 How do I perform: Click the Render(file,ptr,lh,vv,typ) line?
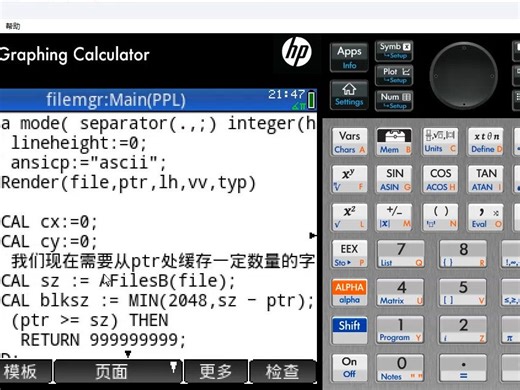[128, 183]
